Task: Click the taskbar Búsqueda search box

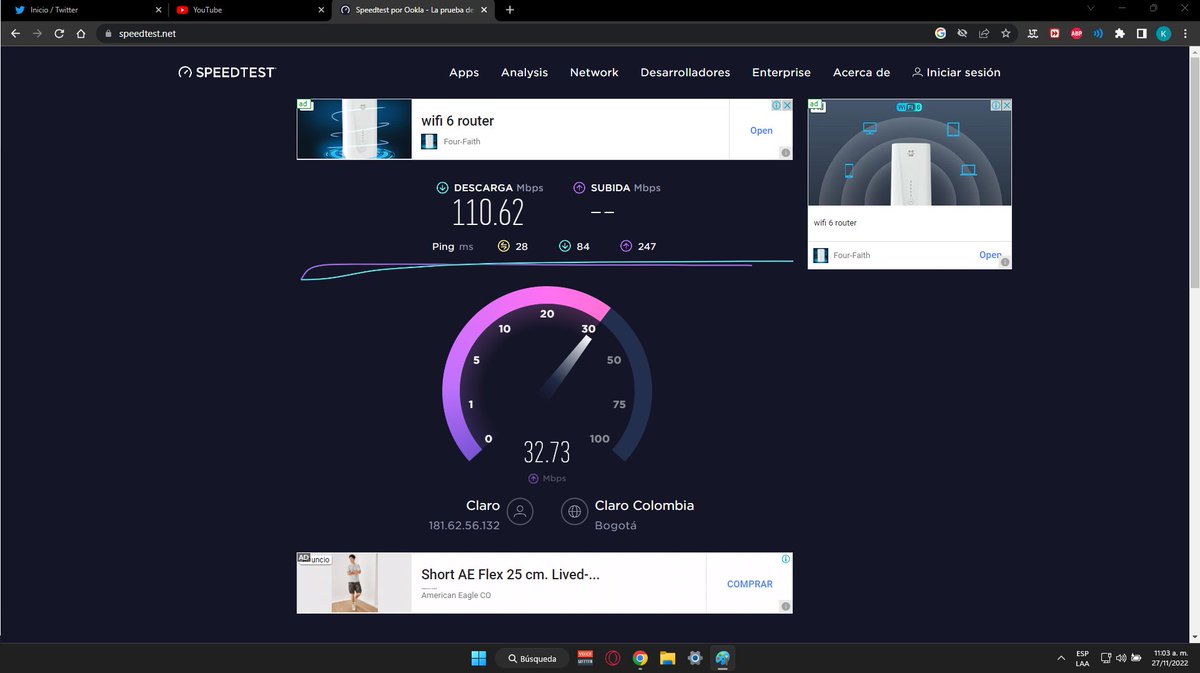Action: click(x=533, y=658)
